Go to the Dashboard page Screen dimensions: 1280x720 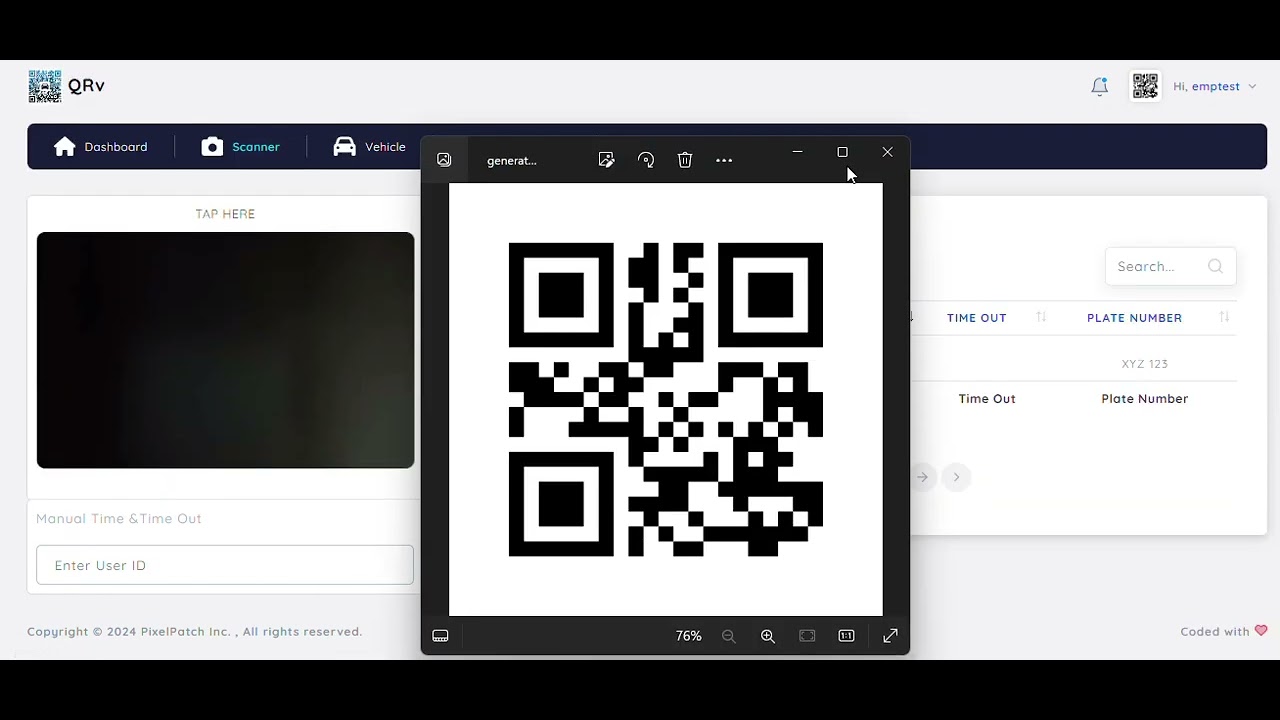100,147
